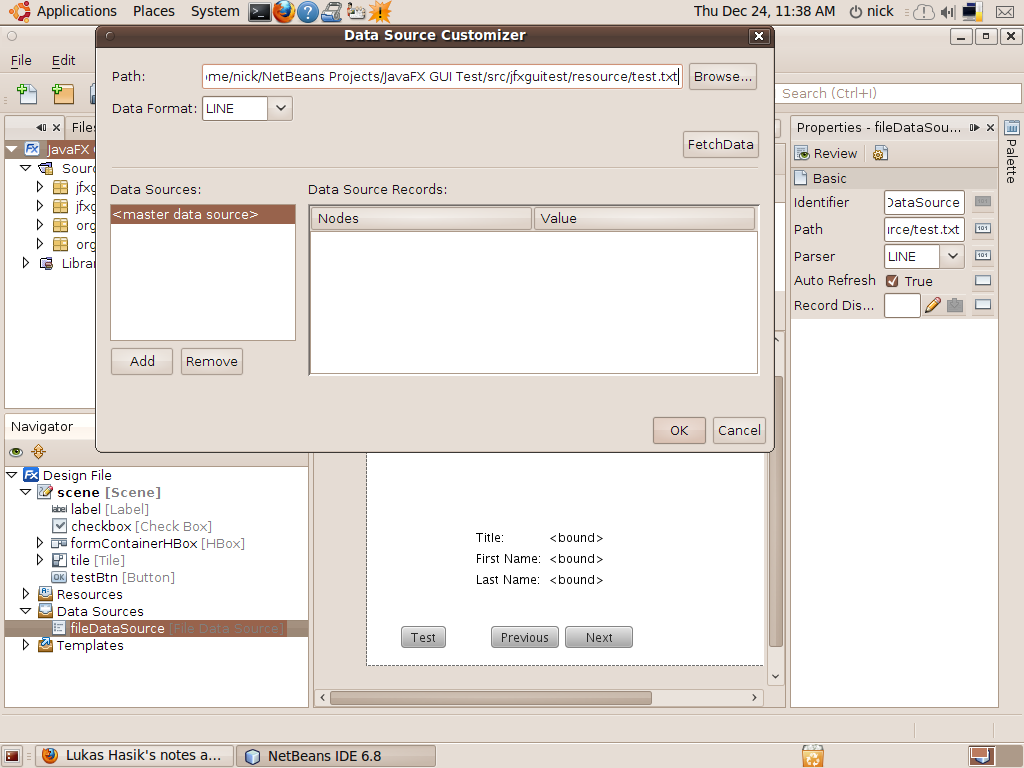Click the gear document icon in Properties toolbar
1024x768 pixels.
click(880, 153)
